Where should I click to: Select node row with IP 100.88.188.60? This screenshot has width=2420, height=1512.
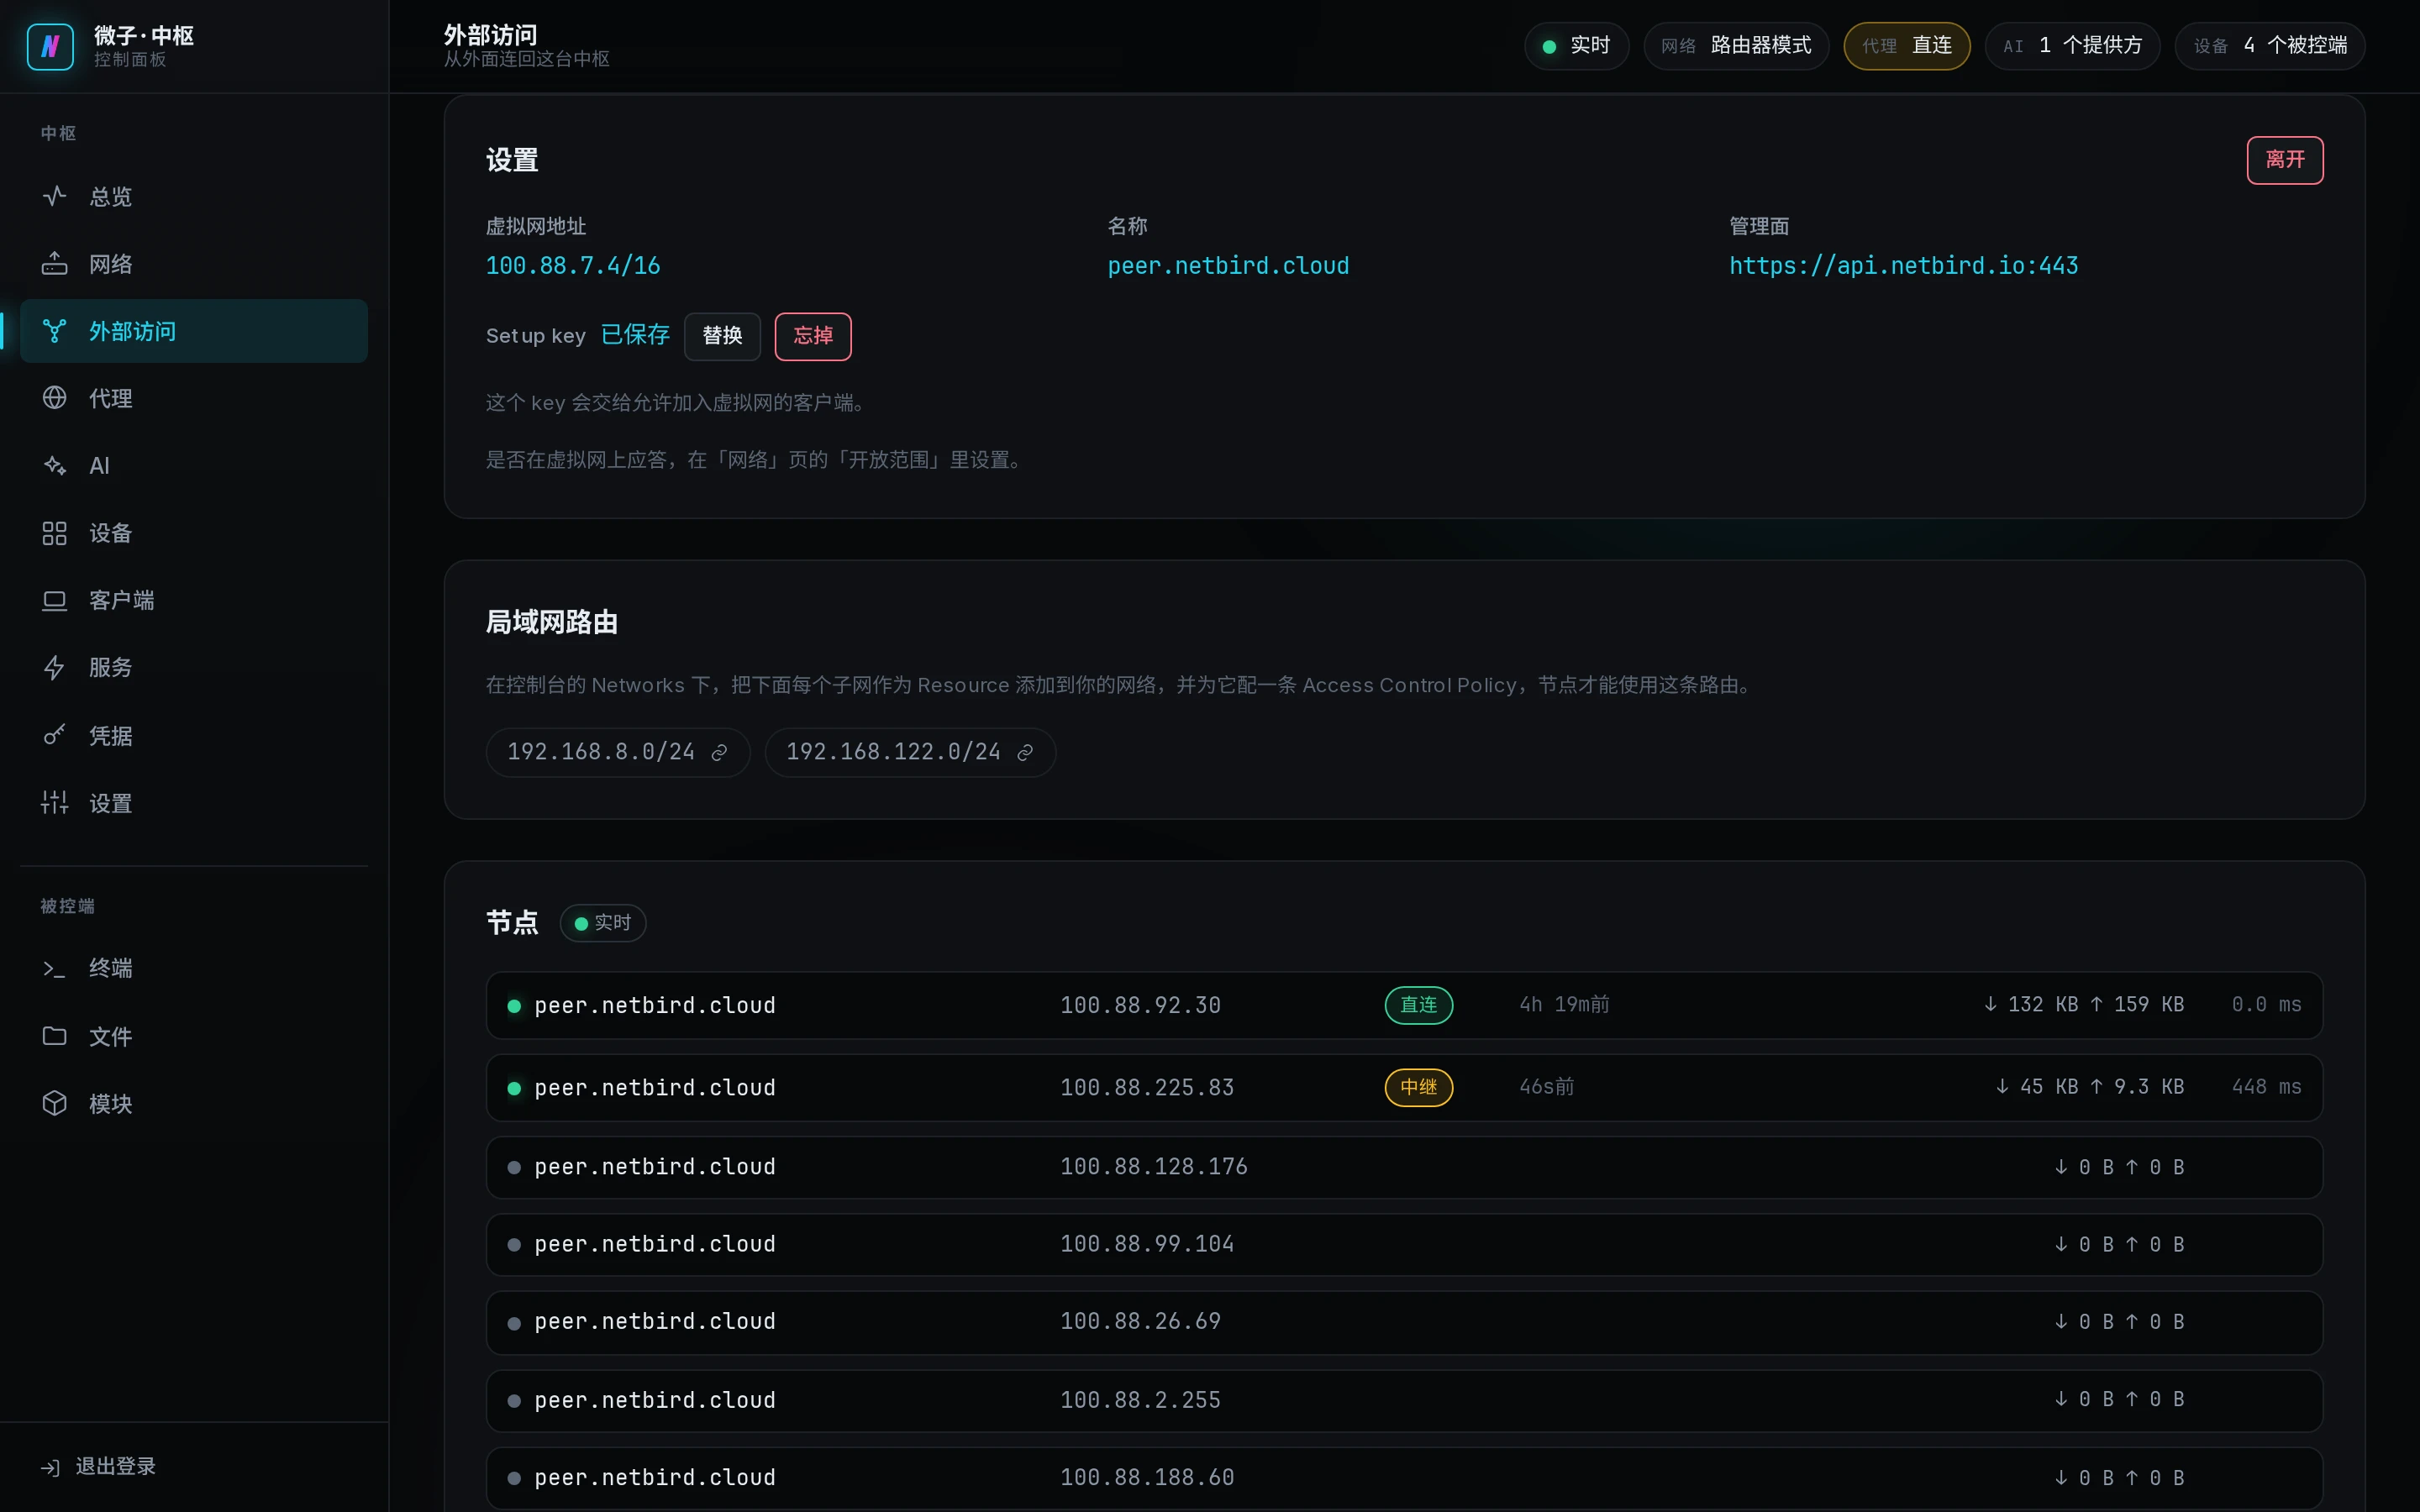tap(1404, 1478)
